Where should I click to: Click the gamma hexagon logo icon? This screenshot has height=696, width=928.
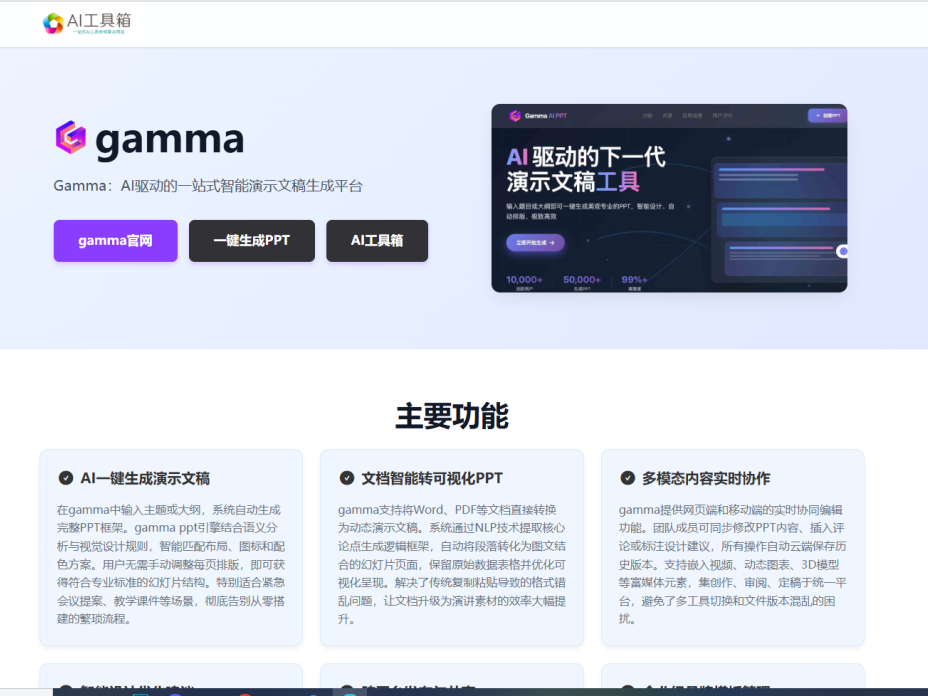coord(70,138)
